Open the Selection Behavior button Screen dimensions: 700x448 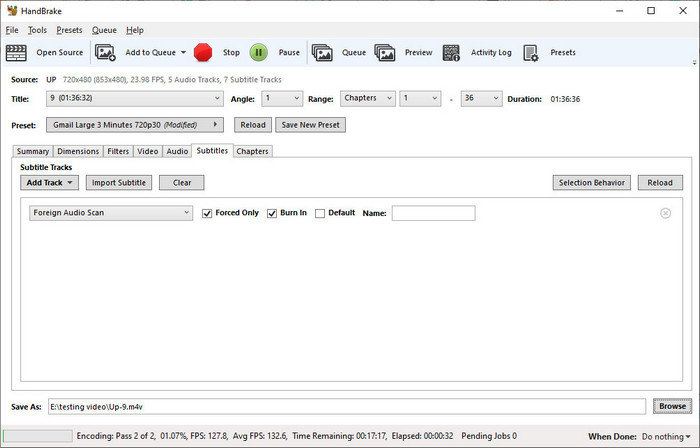[592, 183]
